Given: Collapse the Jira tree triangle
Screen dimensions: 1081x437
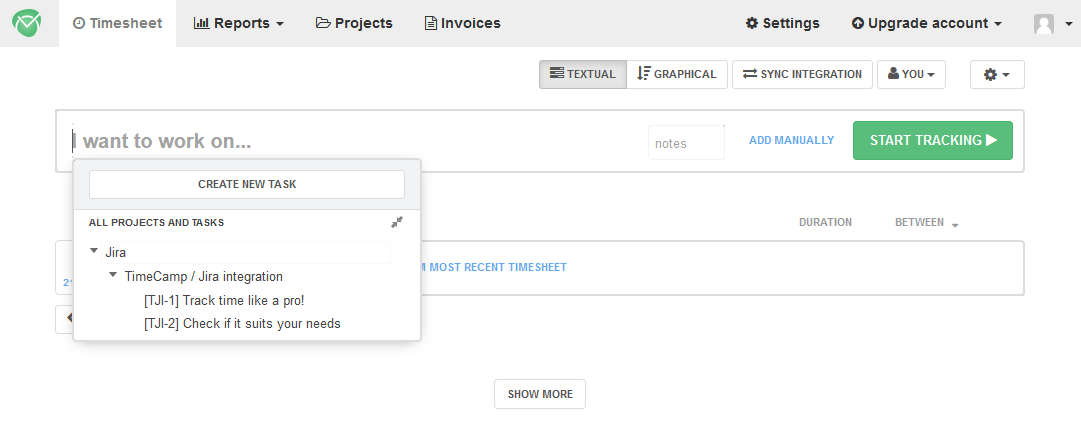Looking at the screenshot, I should click(x=94, y=251).
